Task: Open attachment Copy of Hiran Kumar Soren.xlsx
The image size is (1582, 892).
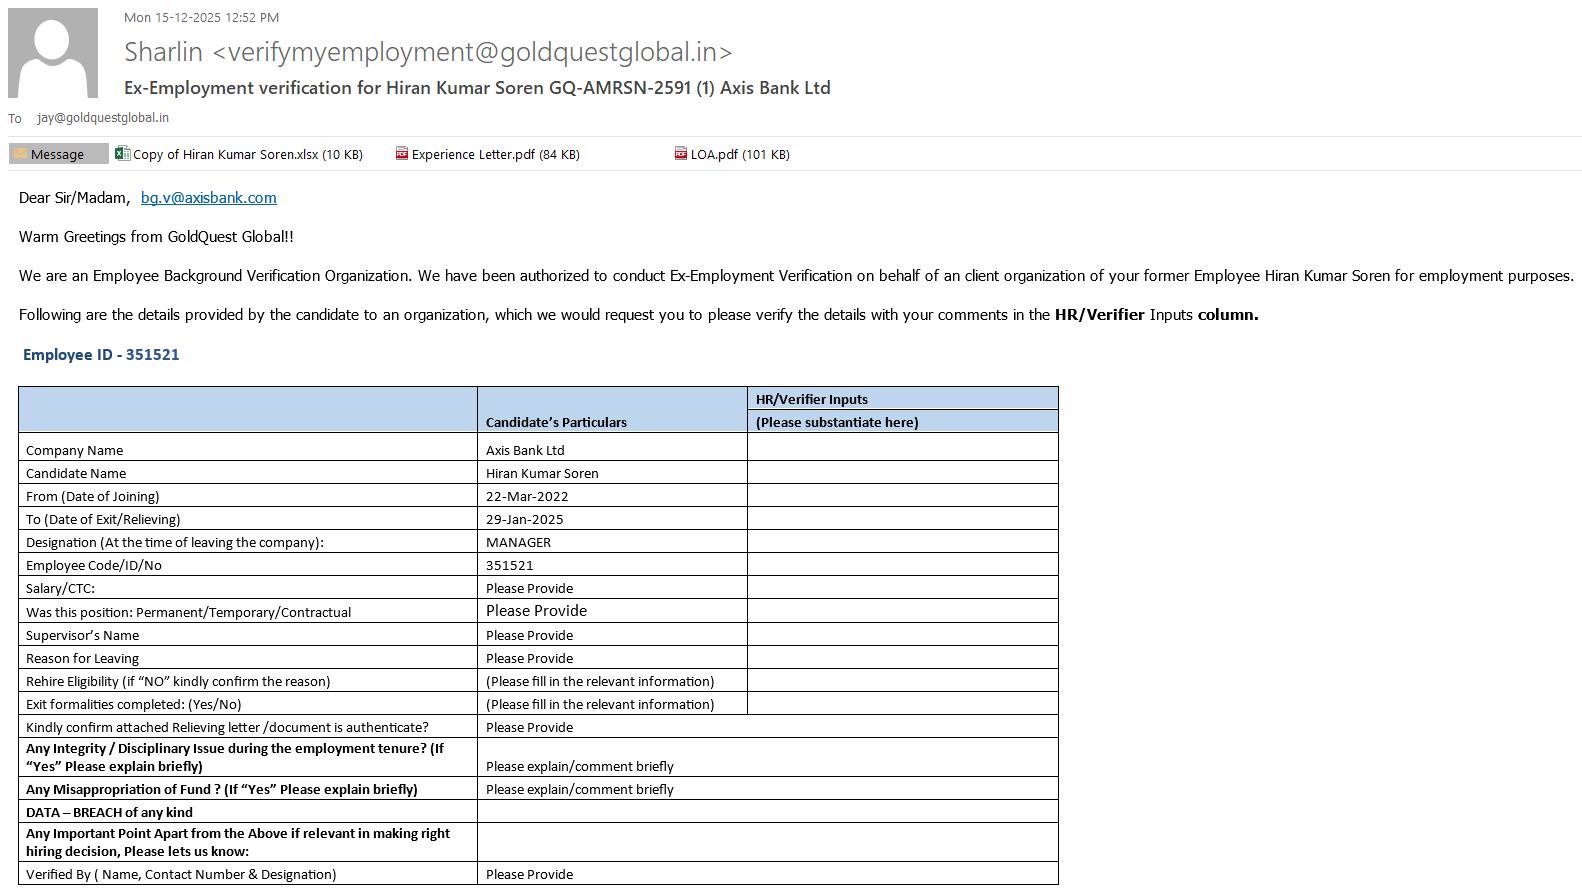Action: 239,154
